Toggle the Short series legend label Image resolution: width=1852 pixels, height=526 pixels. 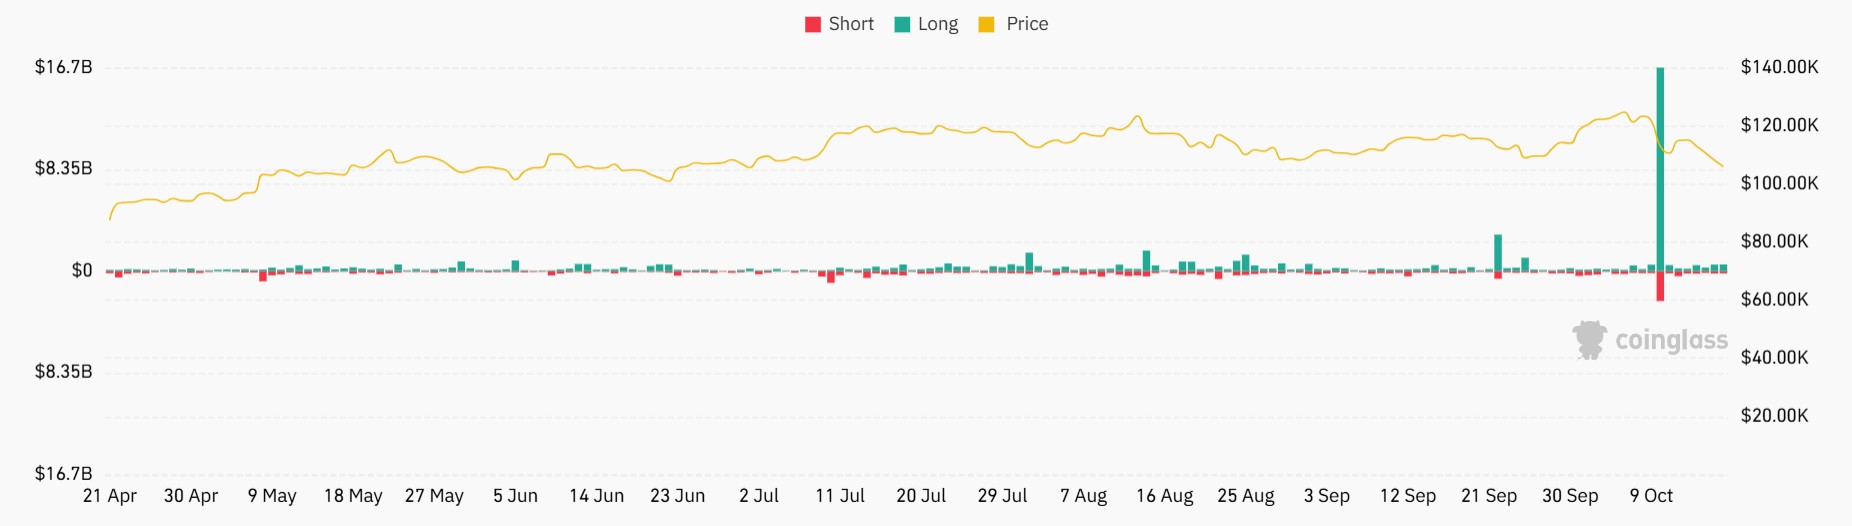pos(851,24)
